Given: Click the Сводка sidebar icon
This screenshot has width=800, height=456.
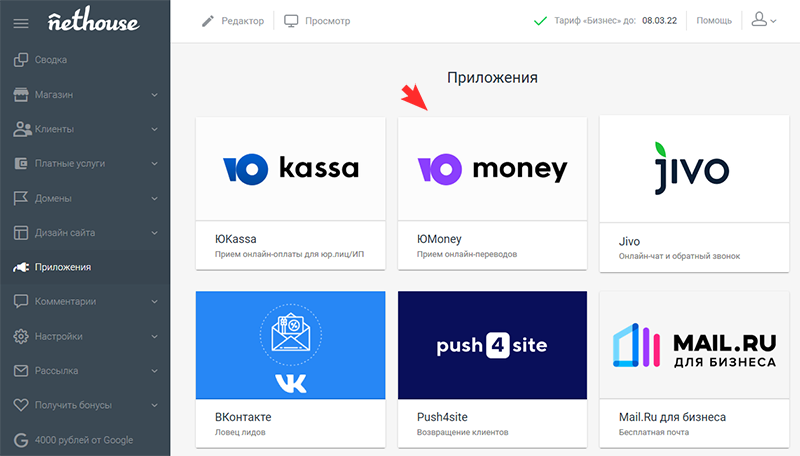Looking at the screenshot, I should pos(21,60).
